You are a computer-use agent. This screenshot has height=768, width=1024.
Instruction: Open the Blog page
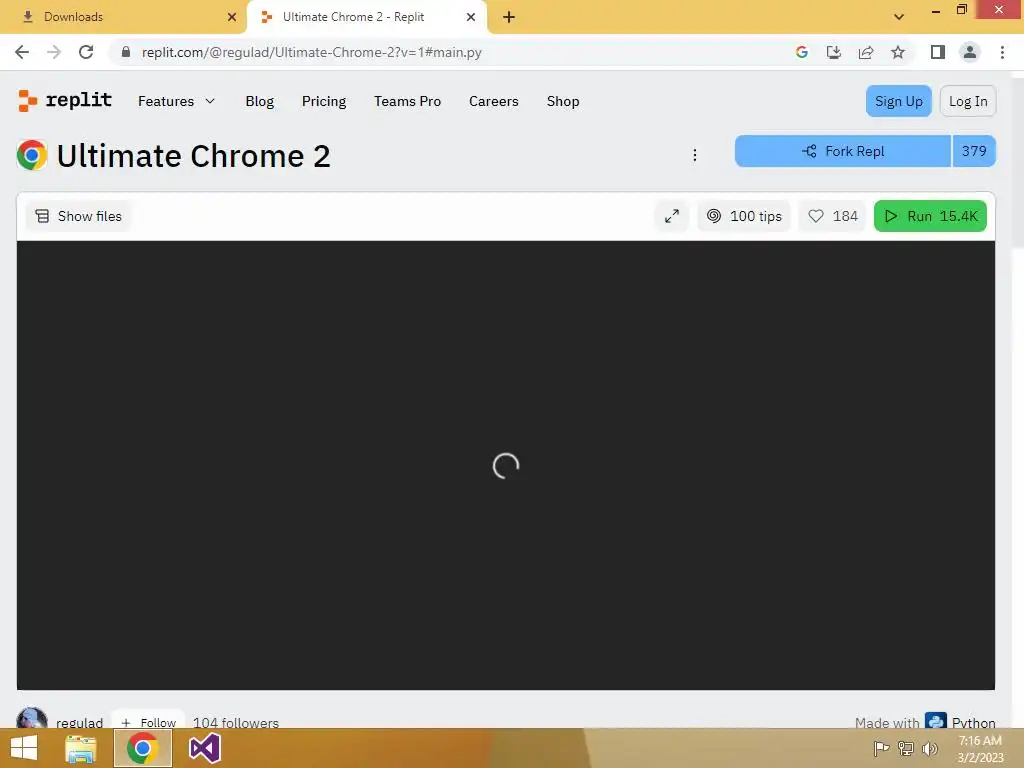pyautogui.click(x=260, y=101)
